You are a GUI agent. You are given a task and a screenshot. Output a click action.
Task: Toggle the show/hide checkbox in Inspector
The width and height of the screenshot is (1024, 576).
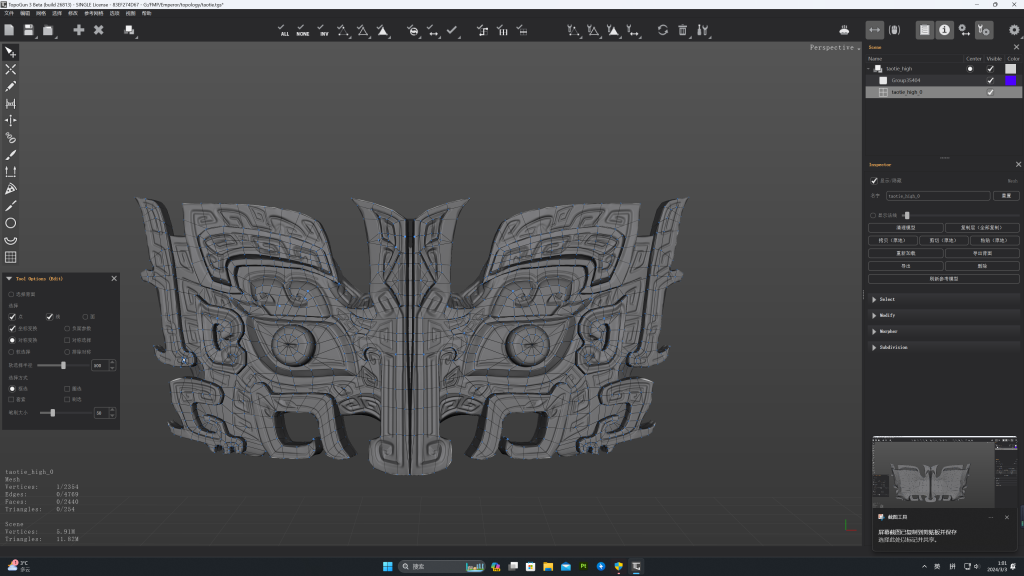[874, 181]
